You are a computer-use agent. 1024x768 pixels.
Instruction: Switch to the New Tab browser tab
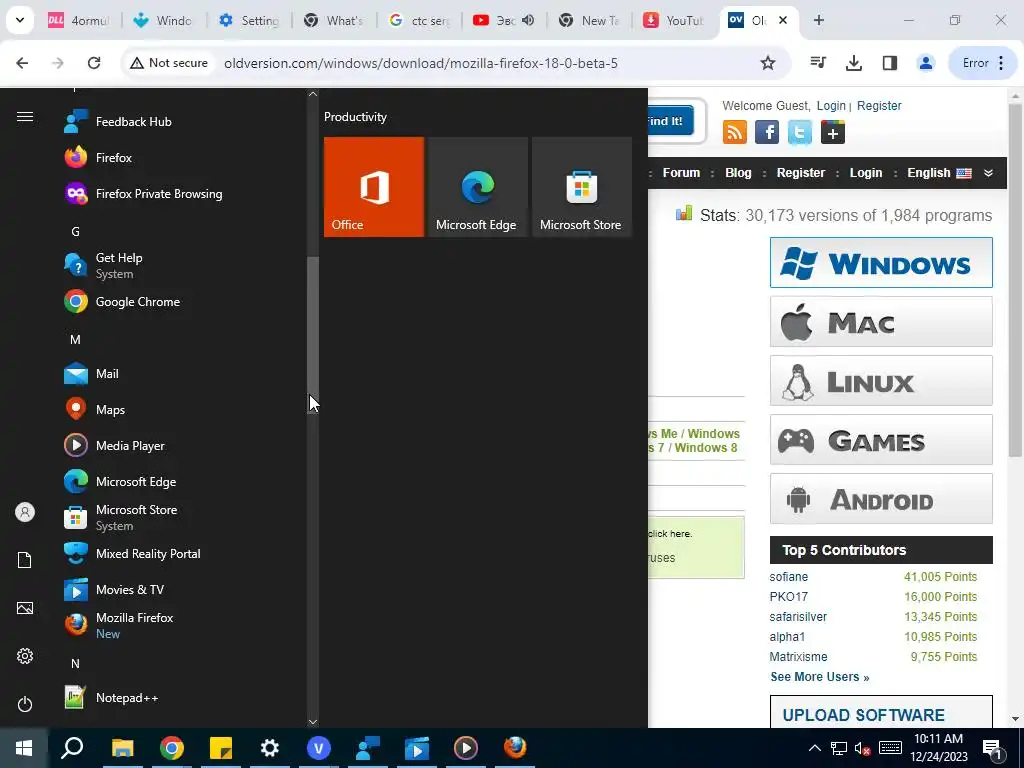590,20
